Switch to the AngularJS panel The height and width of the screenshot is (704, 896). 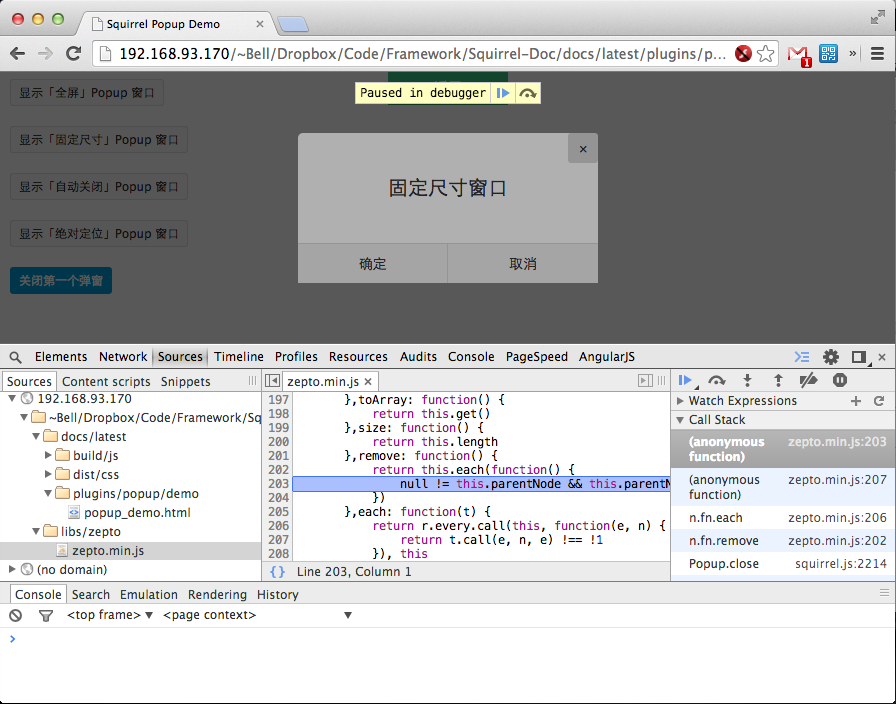click(606, 357)
